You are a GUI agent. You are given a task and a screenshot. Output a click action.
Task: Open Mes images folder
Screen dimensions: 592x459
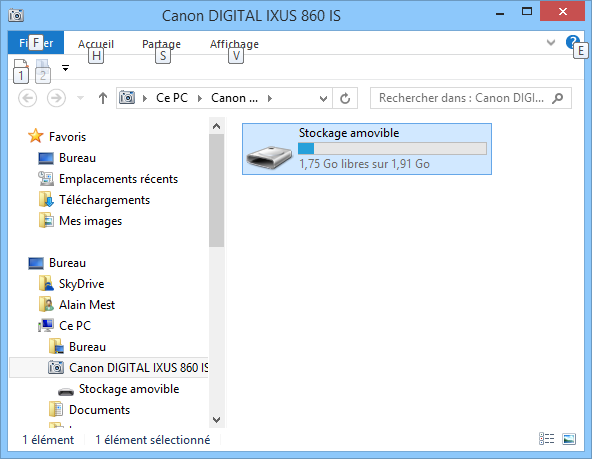(90, 221)
